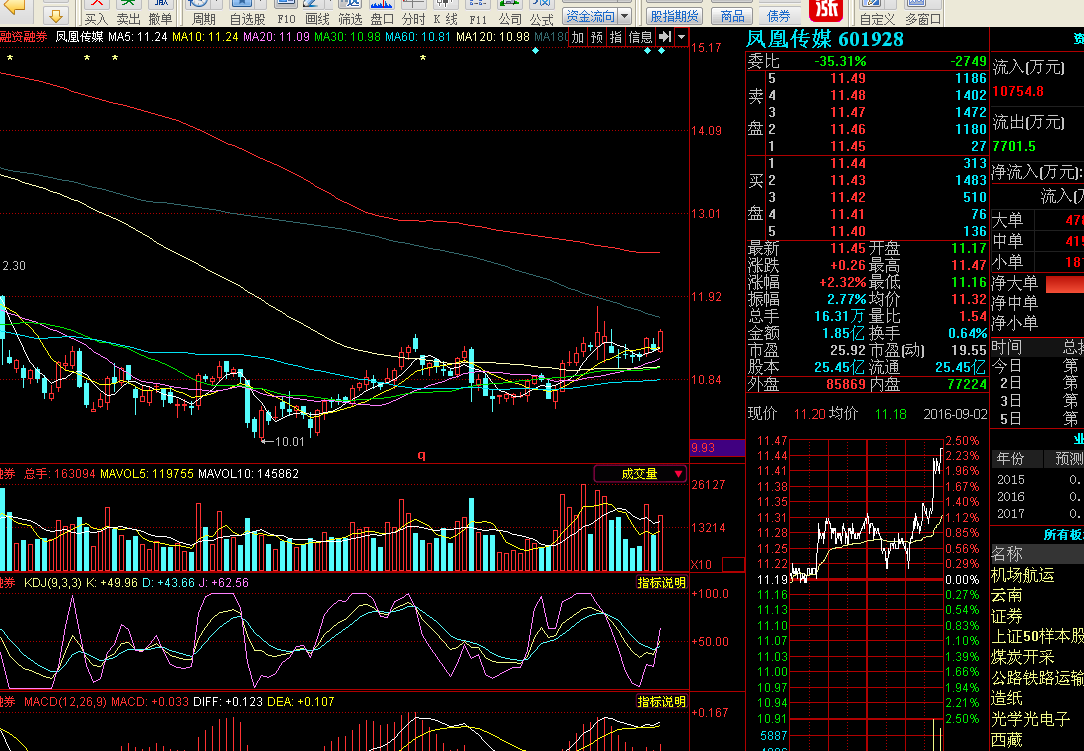
Task: Click buy level 5 price 11.40
Action: (x=848, y=231)
